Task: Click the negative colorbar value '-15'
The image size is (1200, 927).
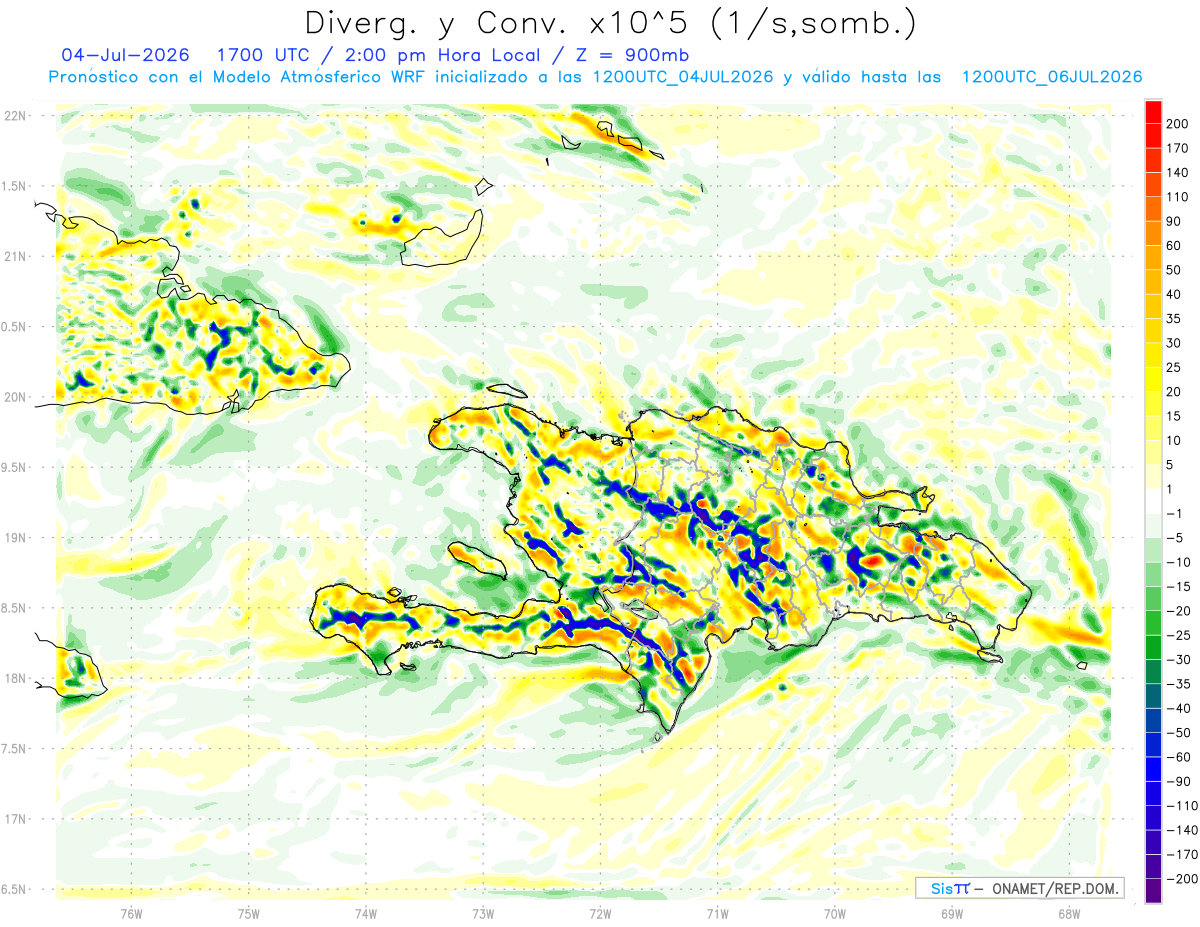Action: 1178,586
